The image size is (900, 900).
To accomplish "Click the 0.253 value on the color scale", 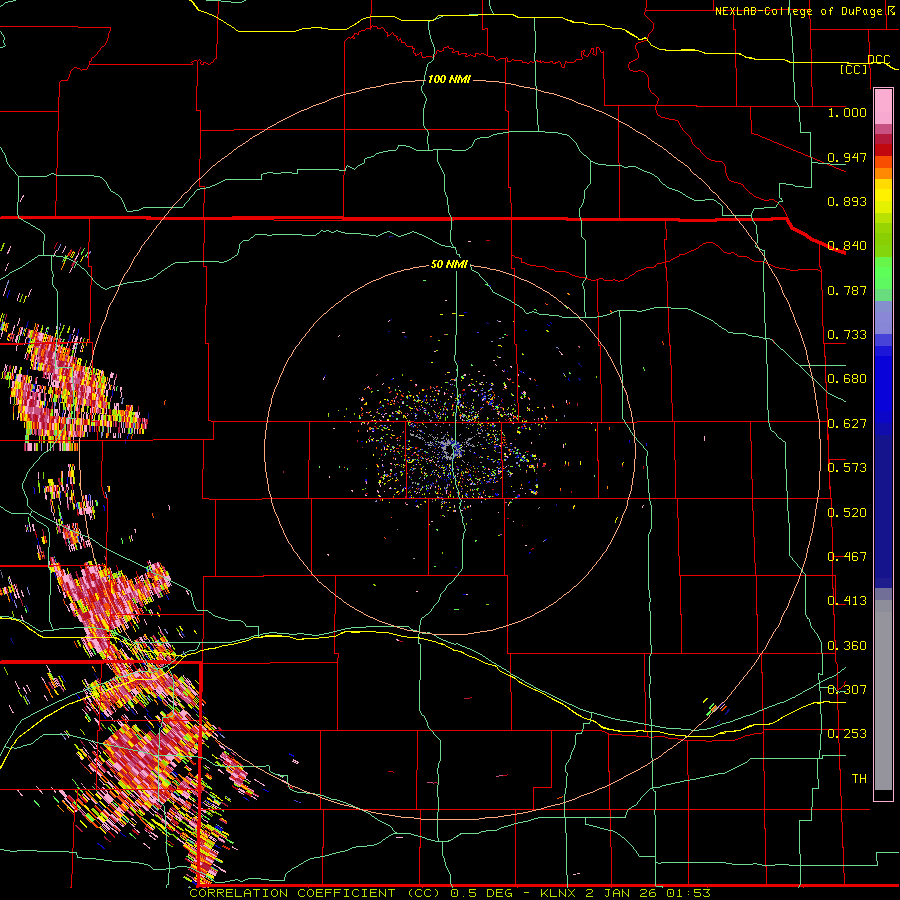I will [x=847, y=734].
